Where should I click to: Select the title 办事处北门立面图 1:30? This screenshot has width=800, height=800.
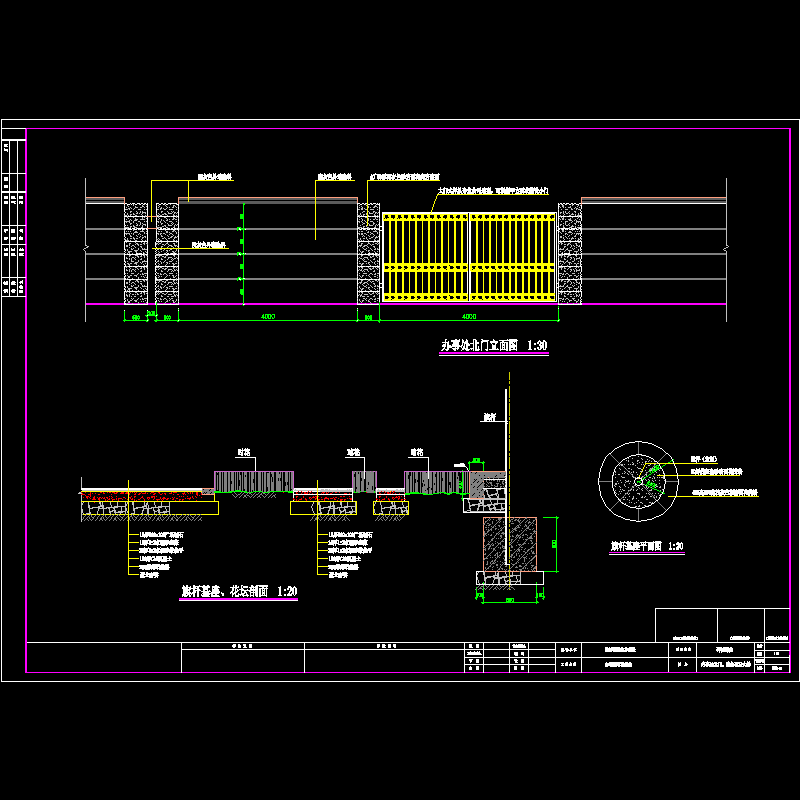click(494, 346)
